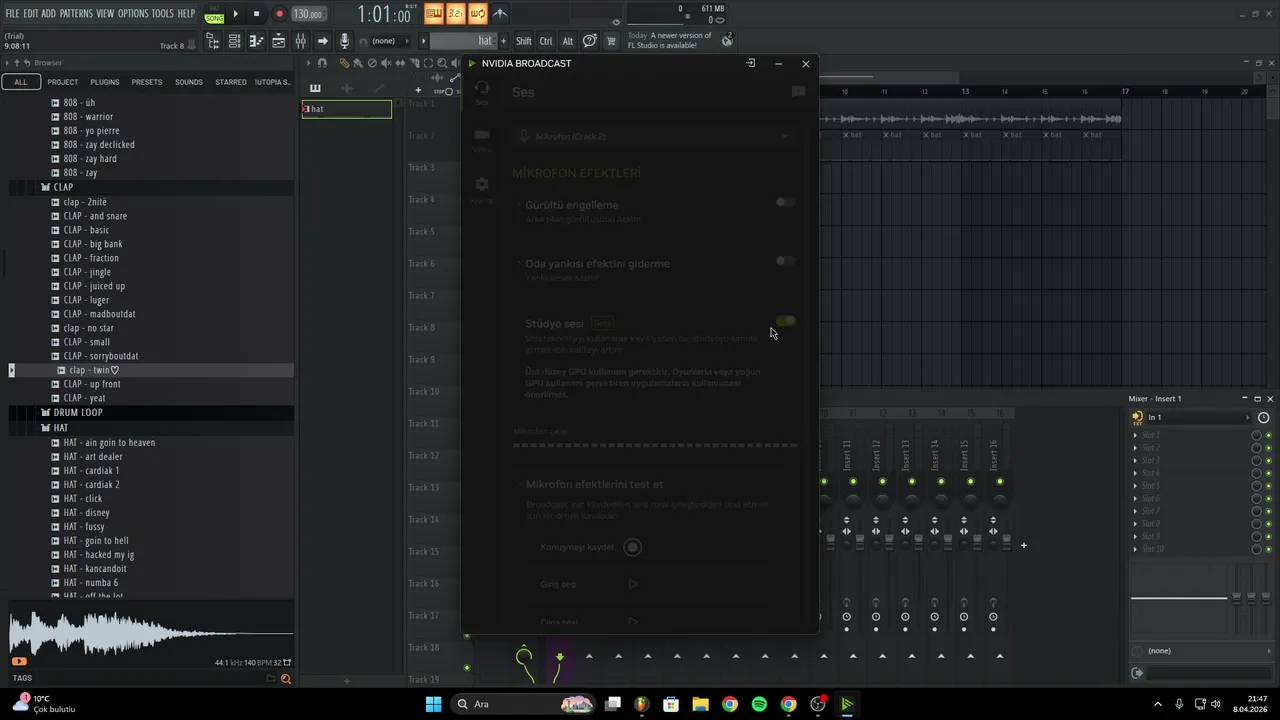Screen dimensions: 1280x720
Task: Select the zoom tool in playlist toolbar
Action: click(442, 63)
